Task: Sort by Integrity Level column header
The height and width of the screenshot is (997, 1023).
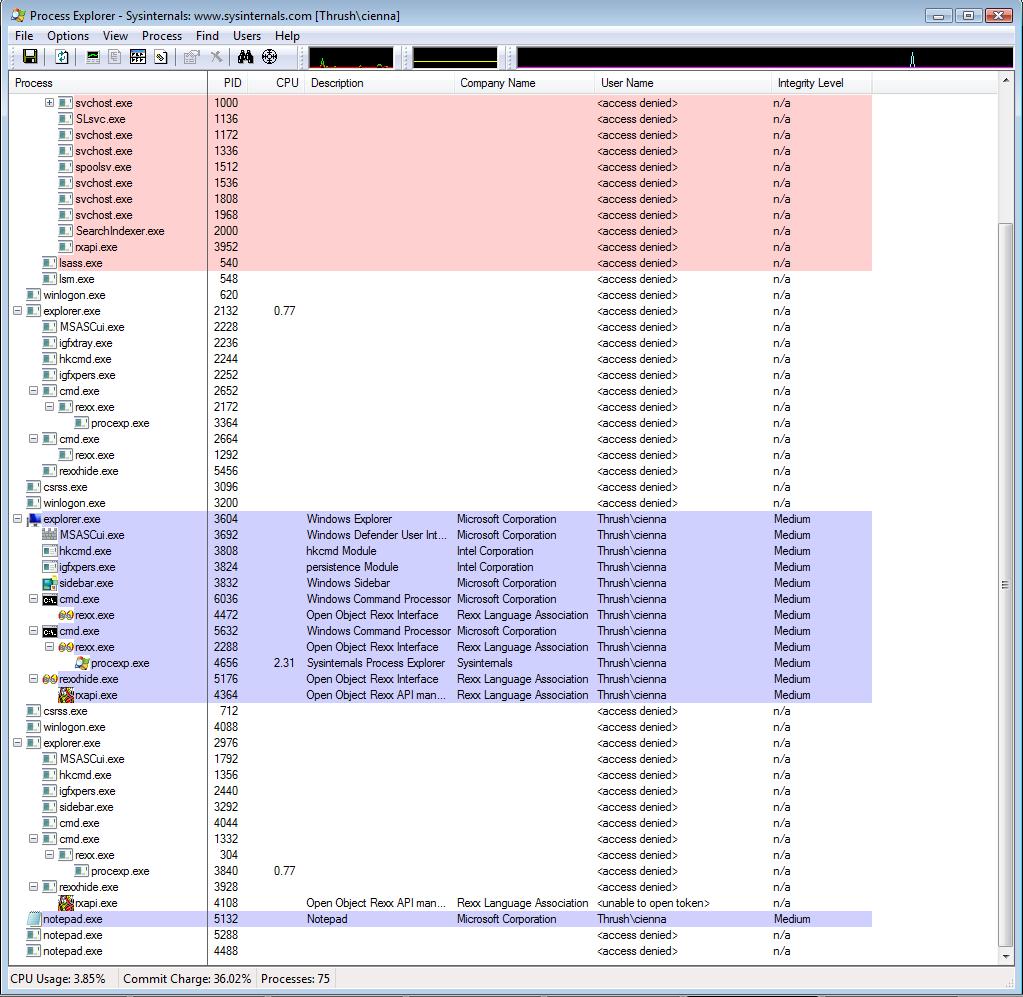Action: 821,83
